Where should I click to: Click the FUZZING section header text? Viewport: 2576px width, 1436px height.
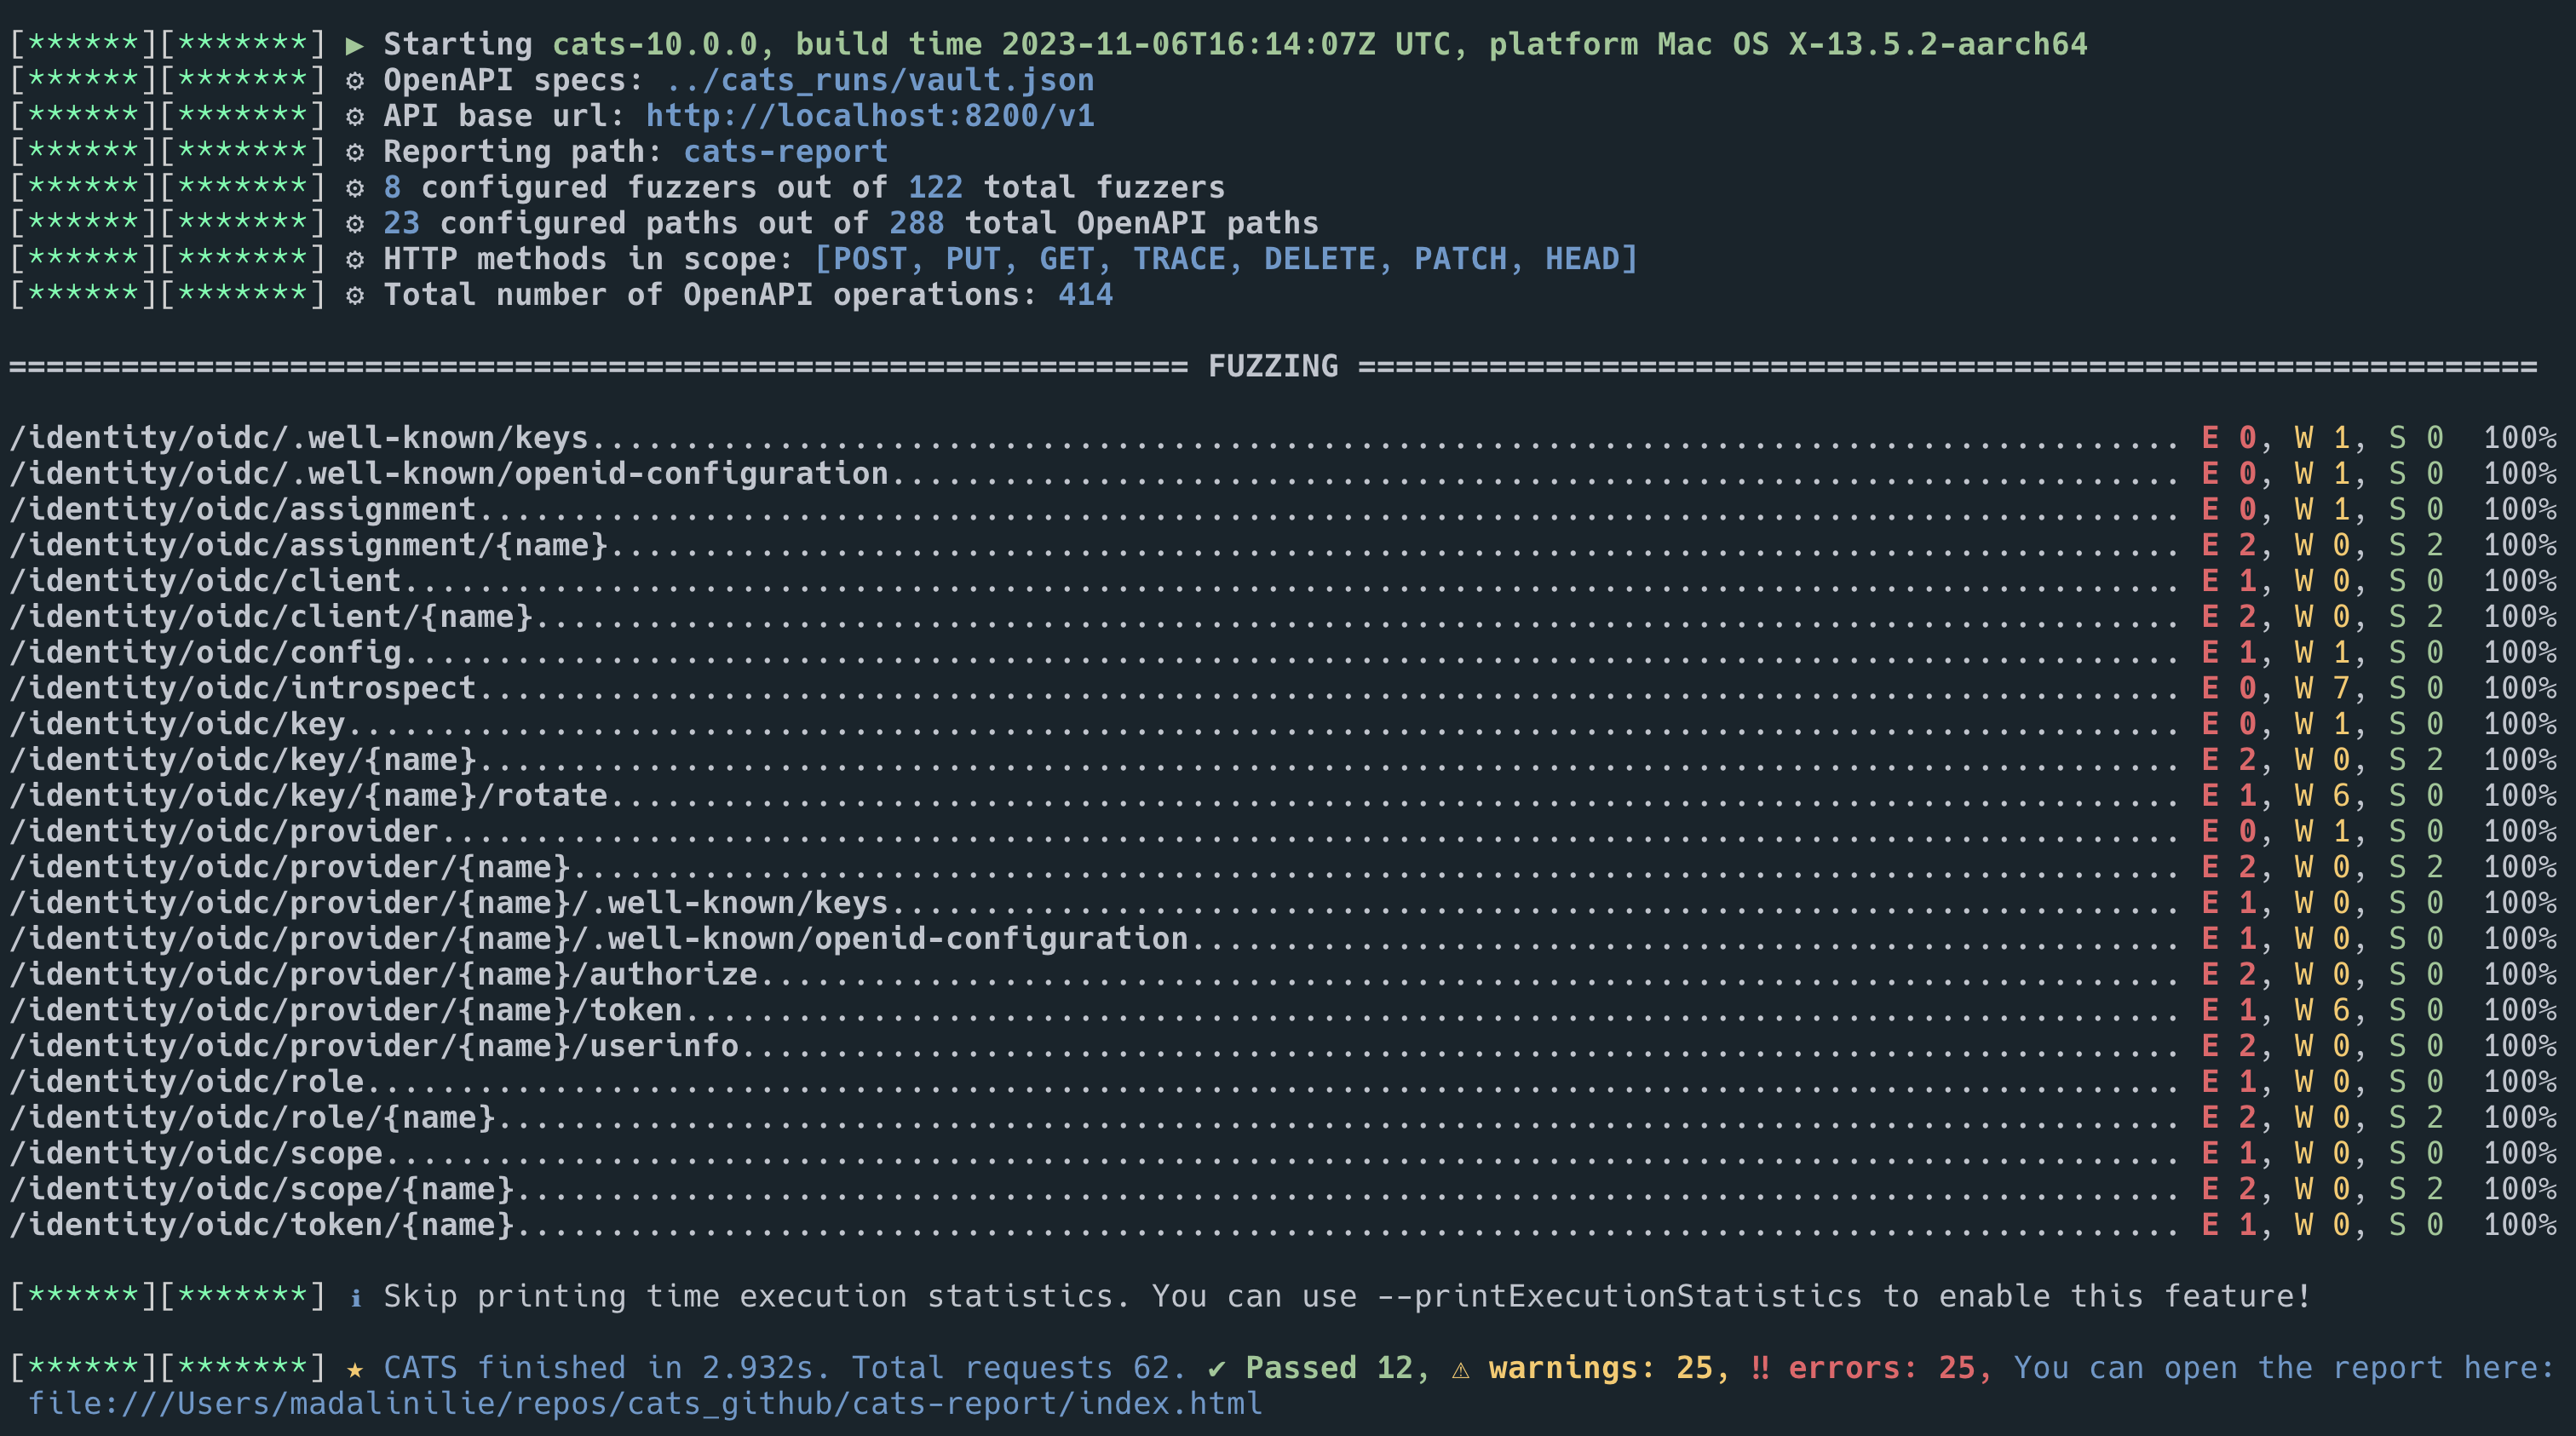tap(1272, 366)
